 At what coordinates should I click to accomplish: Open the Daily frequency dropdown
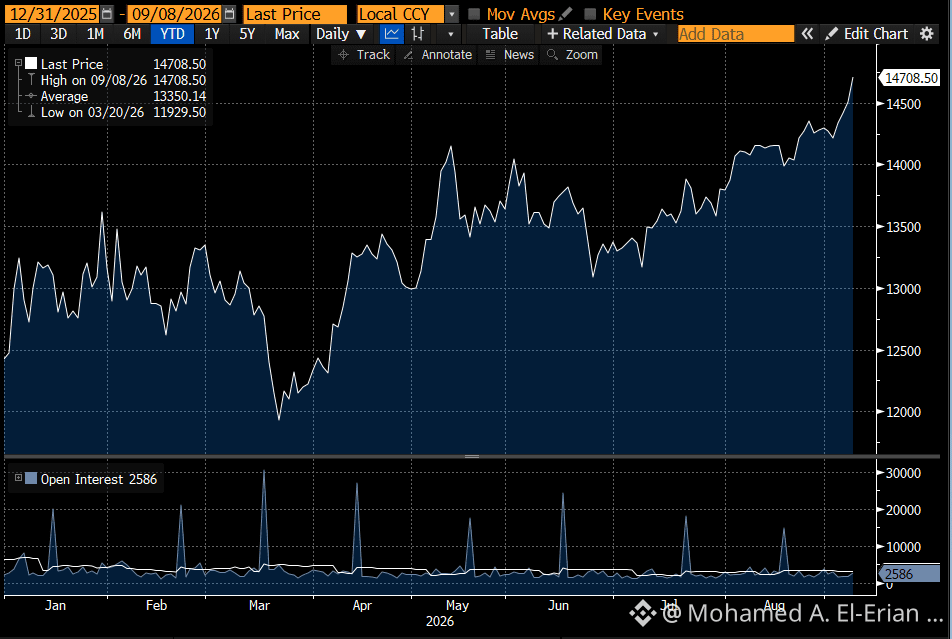point(341,34)
